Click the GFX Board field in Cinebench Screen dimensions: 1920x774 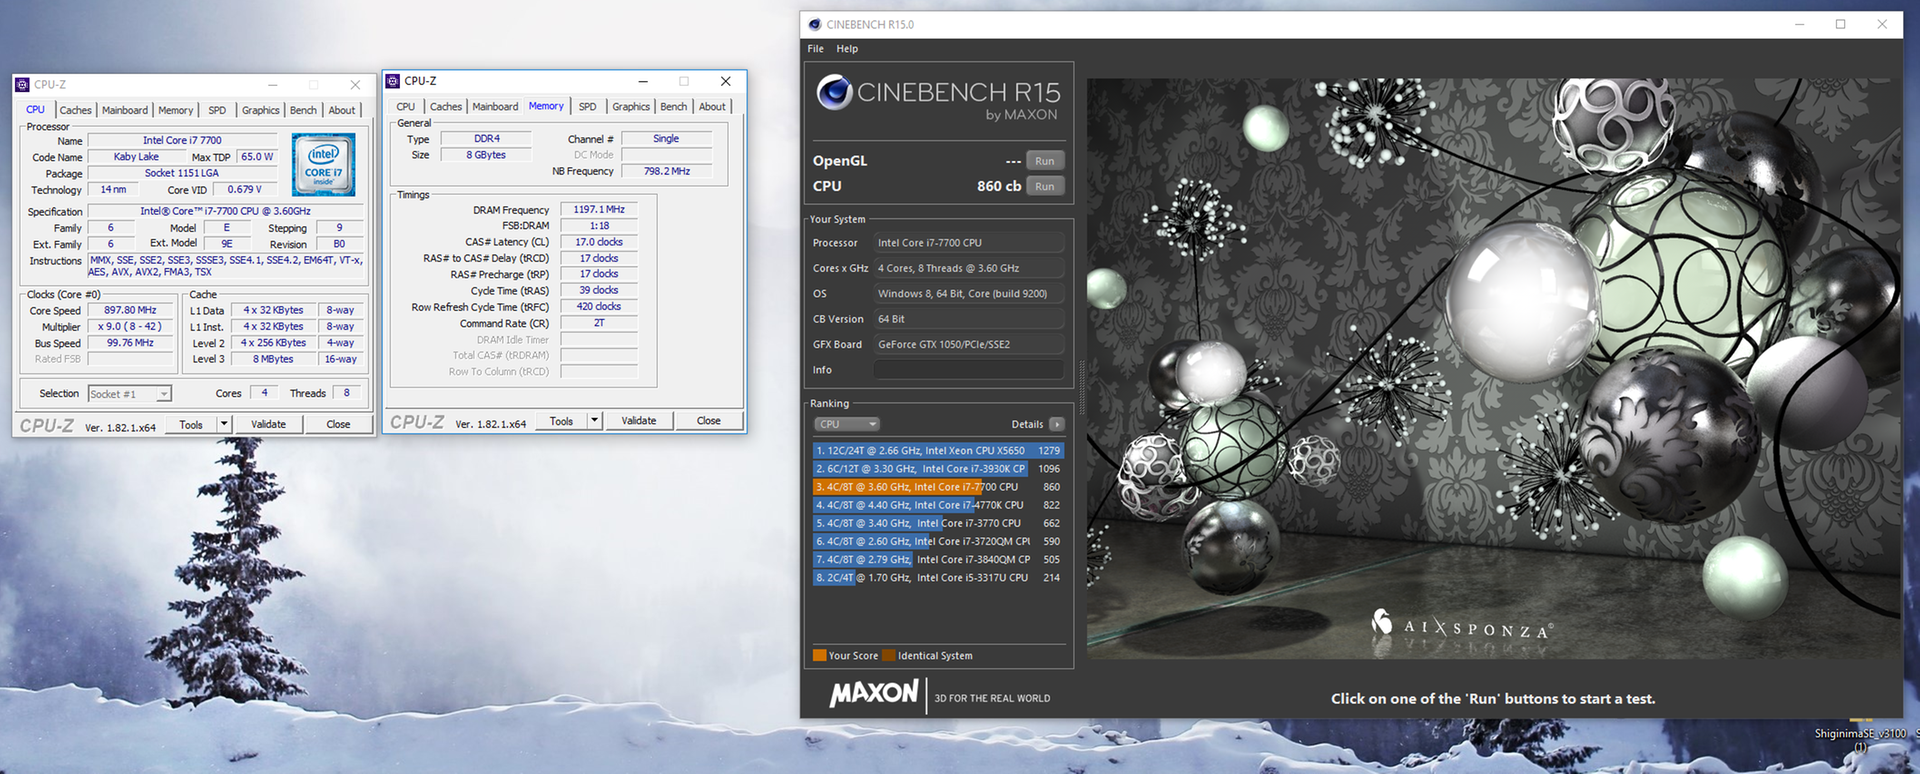click(968, 344)
